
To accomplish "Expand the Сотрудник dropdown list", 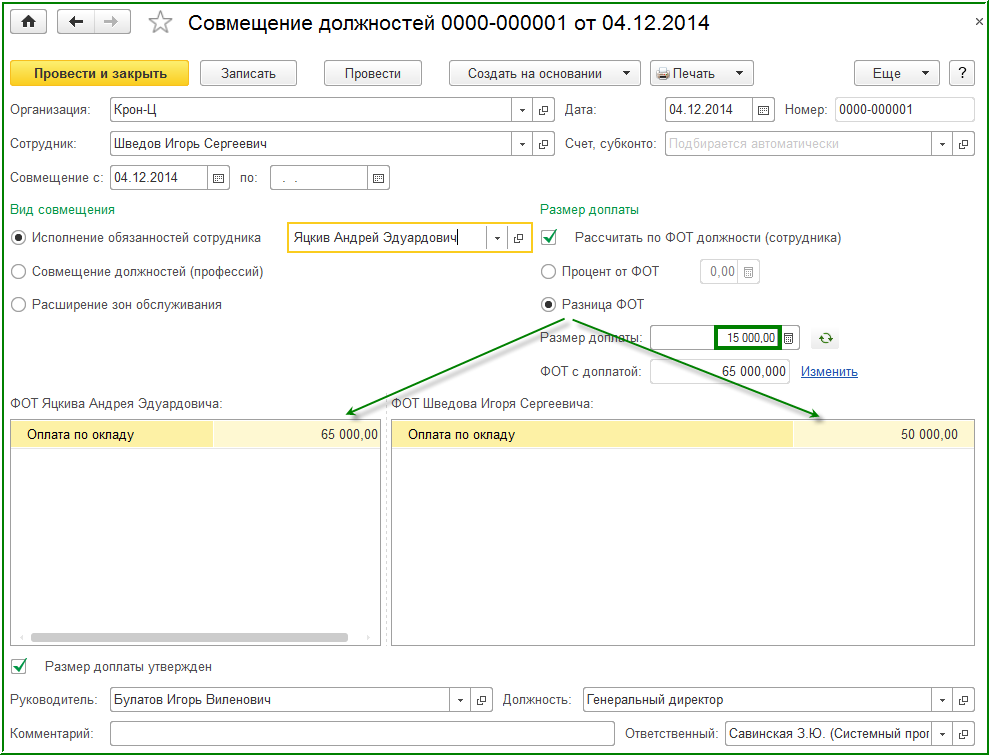I will [523, 144].
